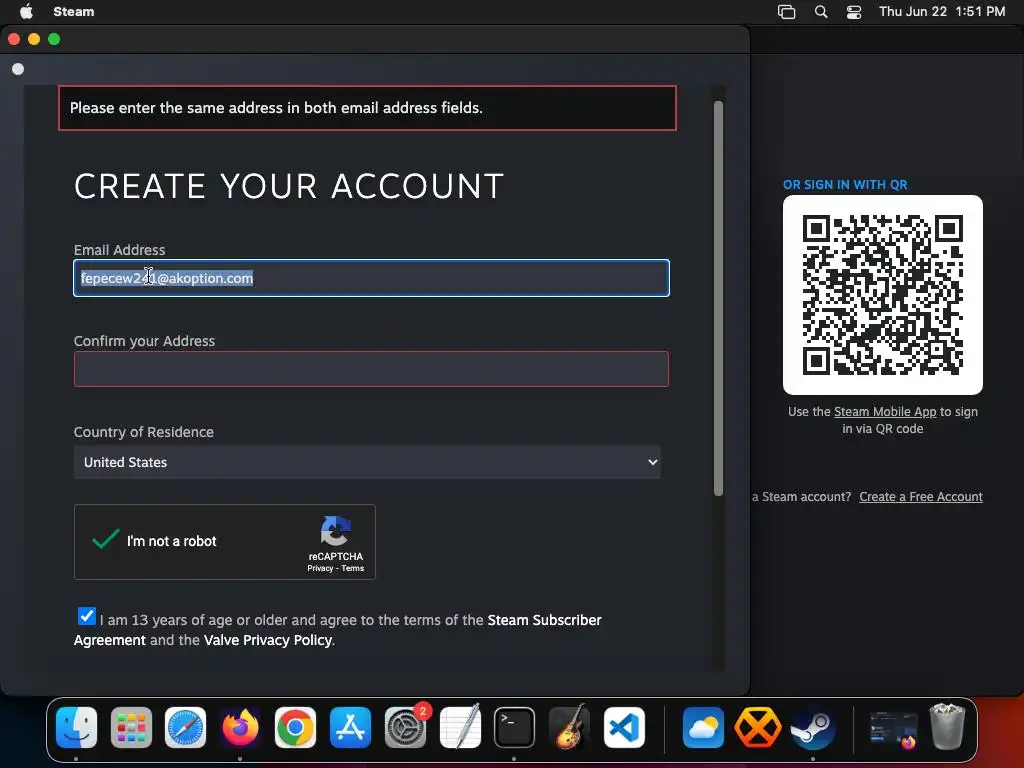Close the account creation window
1024x768 pixels.
tap(14, 39)
